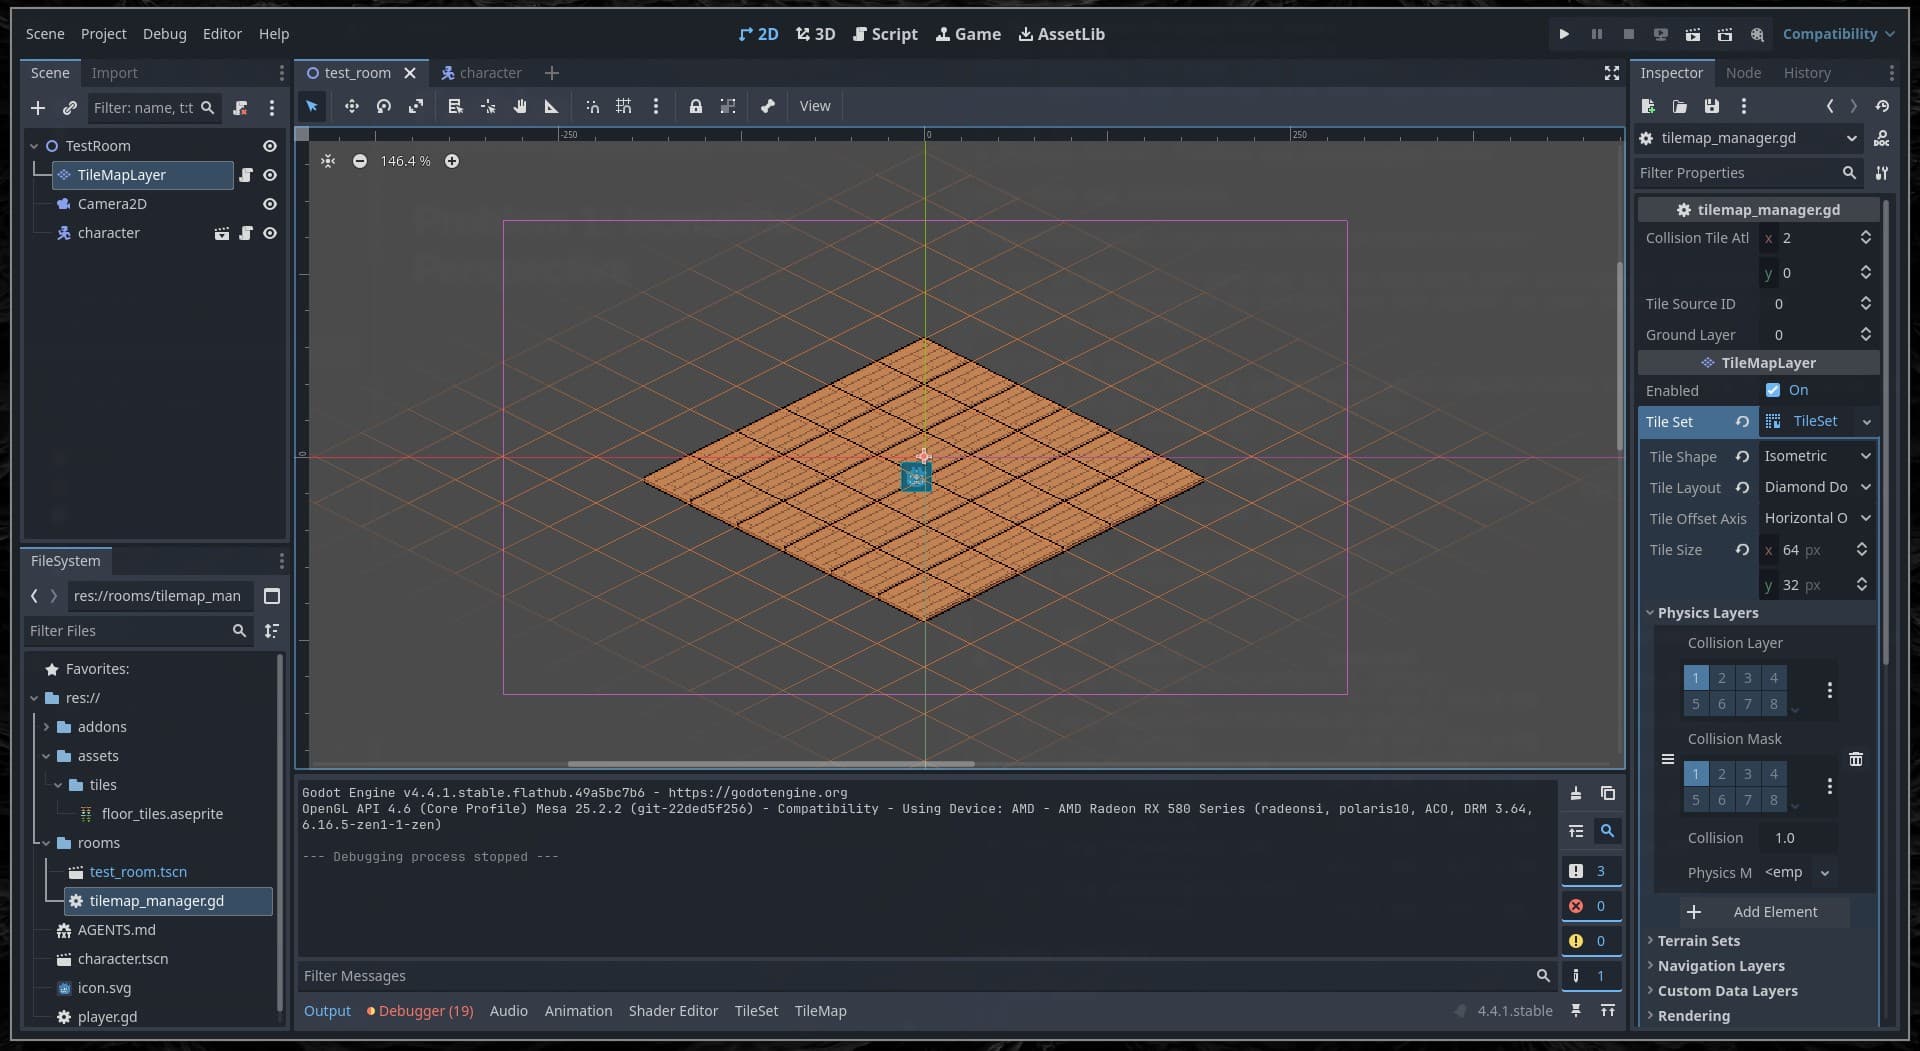The width and height of the screenshot is (1920, 1051).
Task: Open the Debug menu
Action: point(164,34)
